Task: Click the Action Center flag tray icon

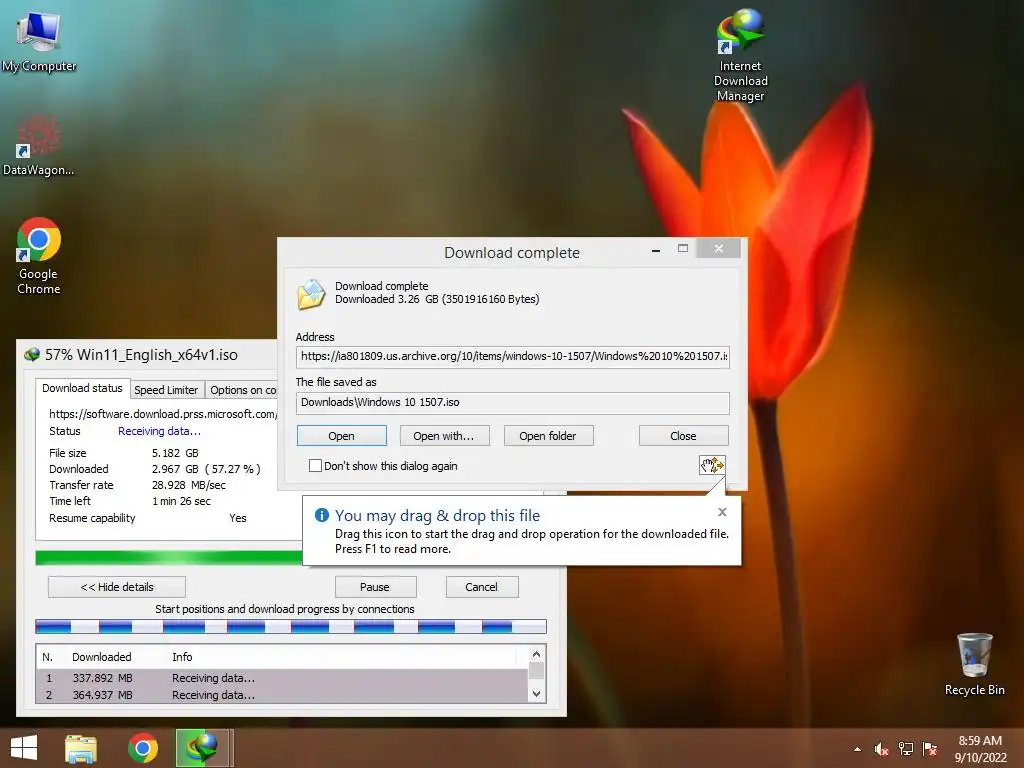Action: pyautogui.click(x=930, y=749)
